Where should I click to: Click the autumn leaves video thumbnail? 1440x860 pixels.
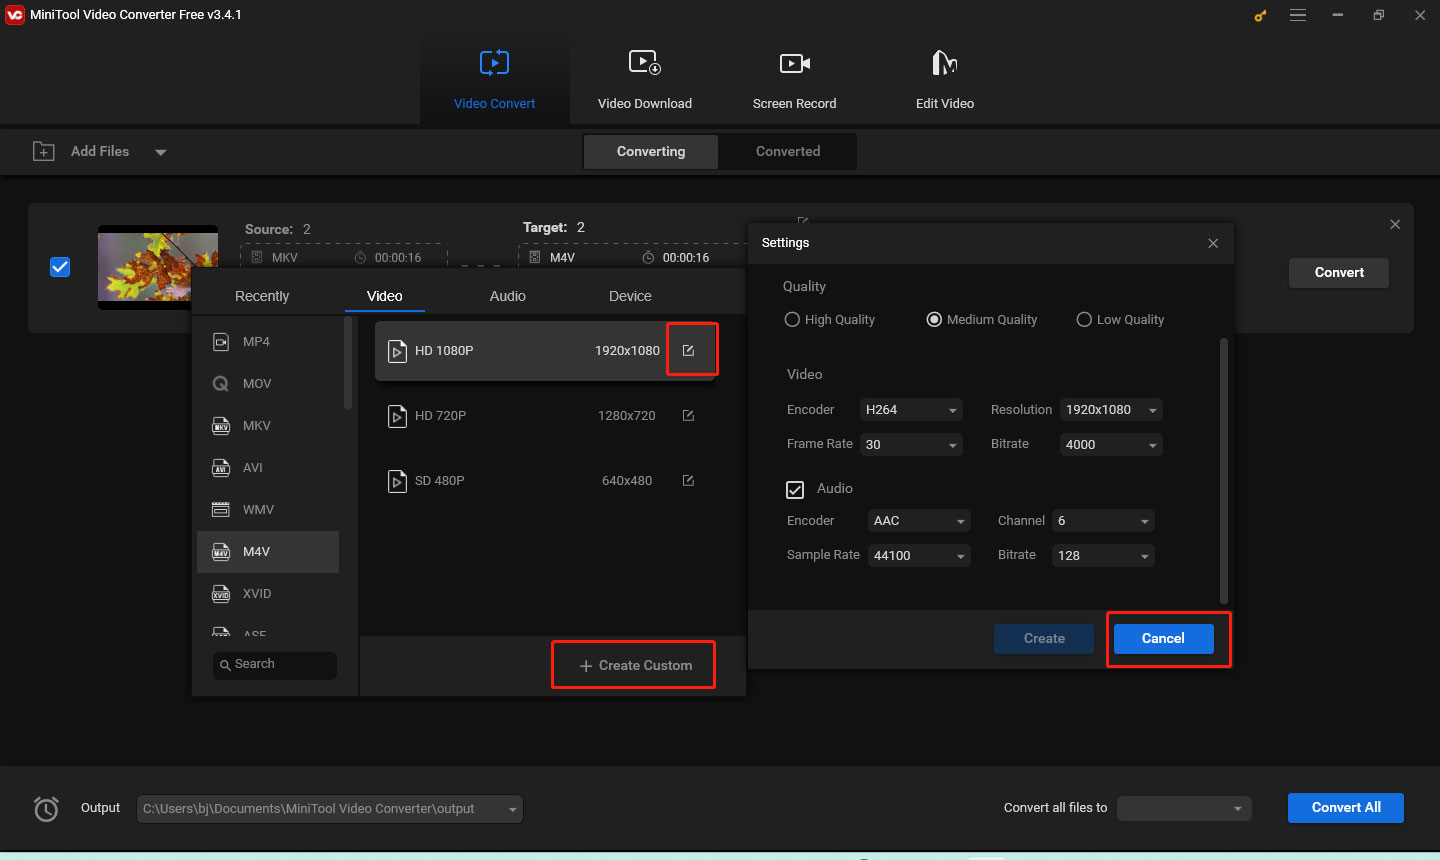158,267
